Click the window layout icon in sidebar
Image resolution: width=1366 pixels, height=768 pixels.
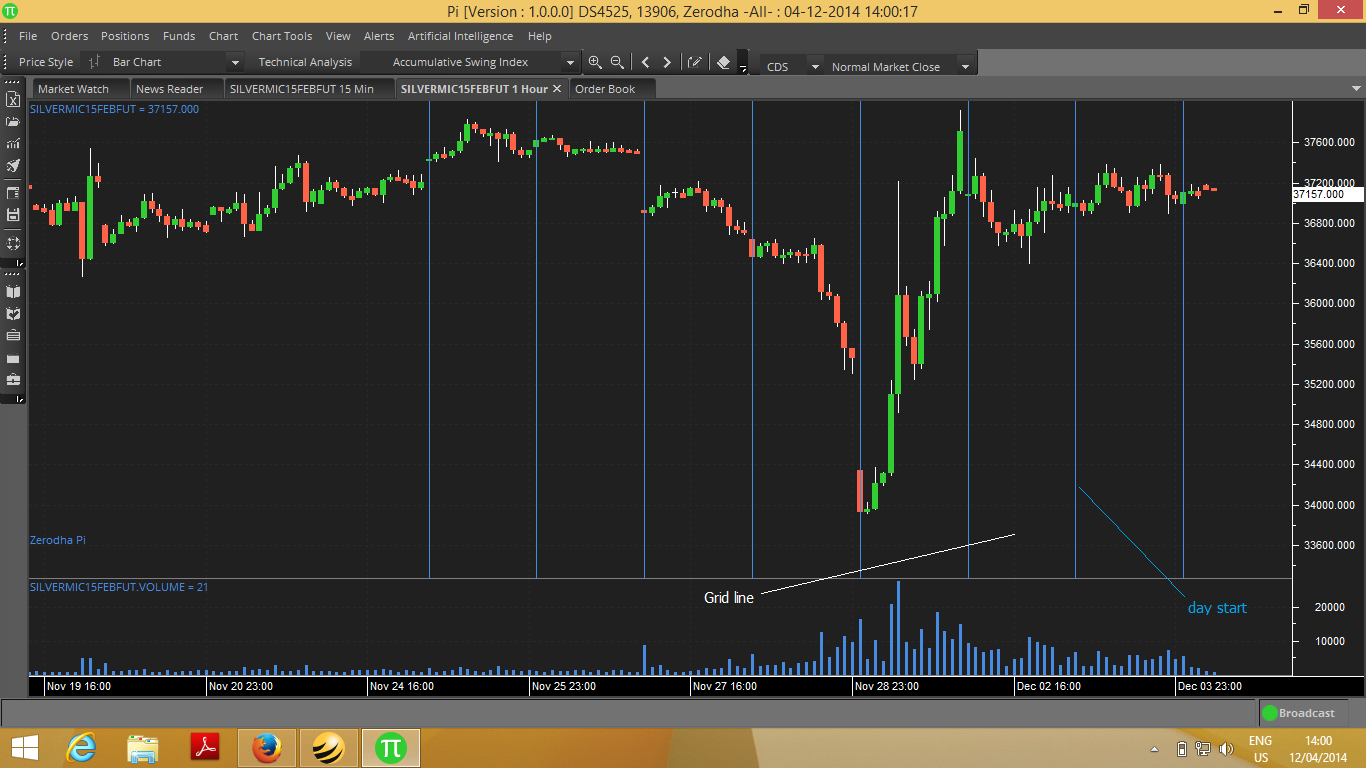click(13, 193)
